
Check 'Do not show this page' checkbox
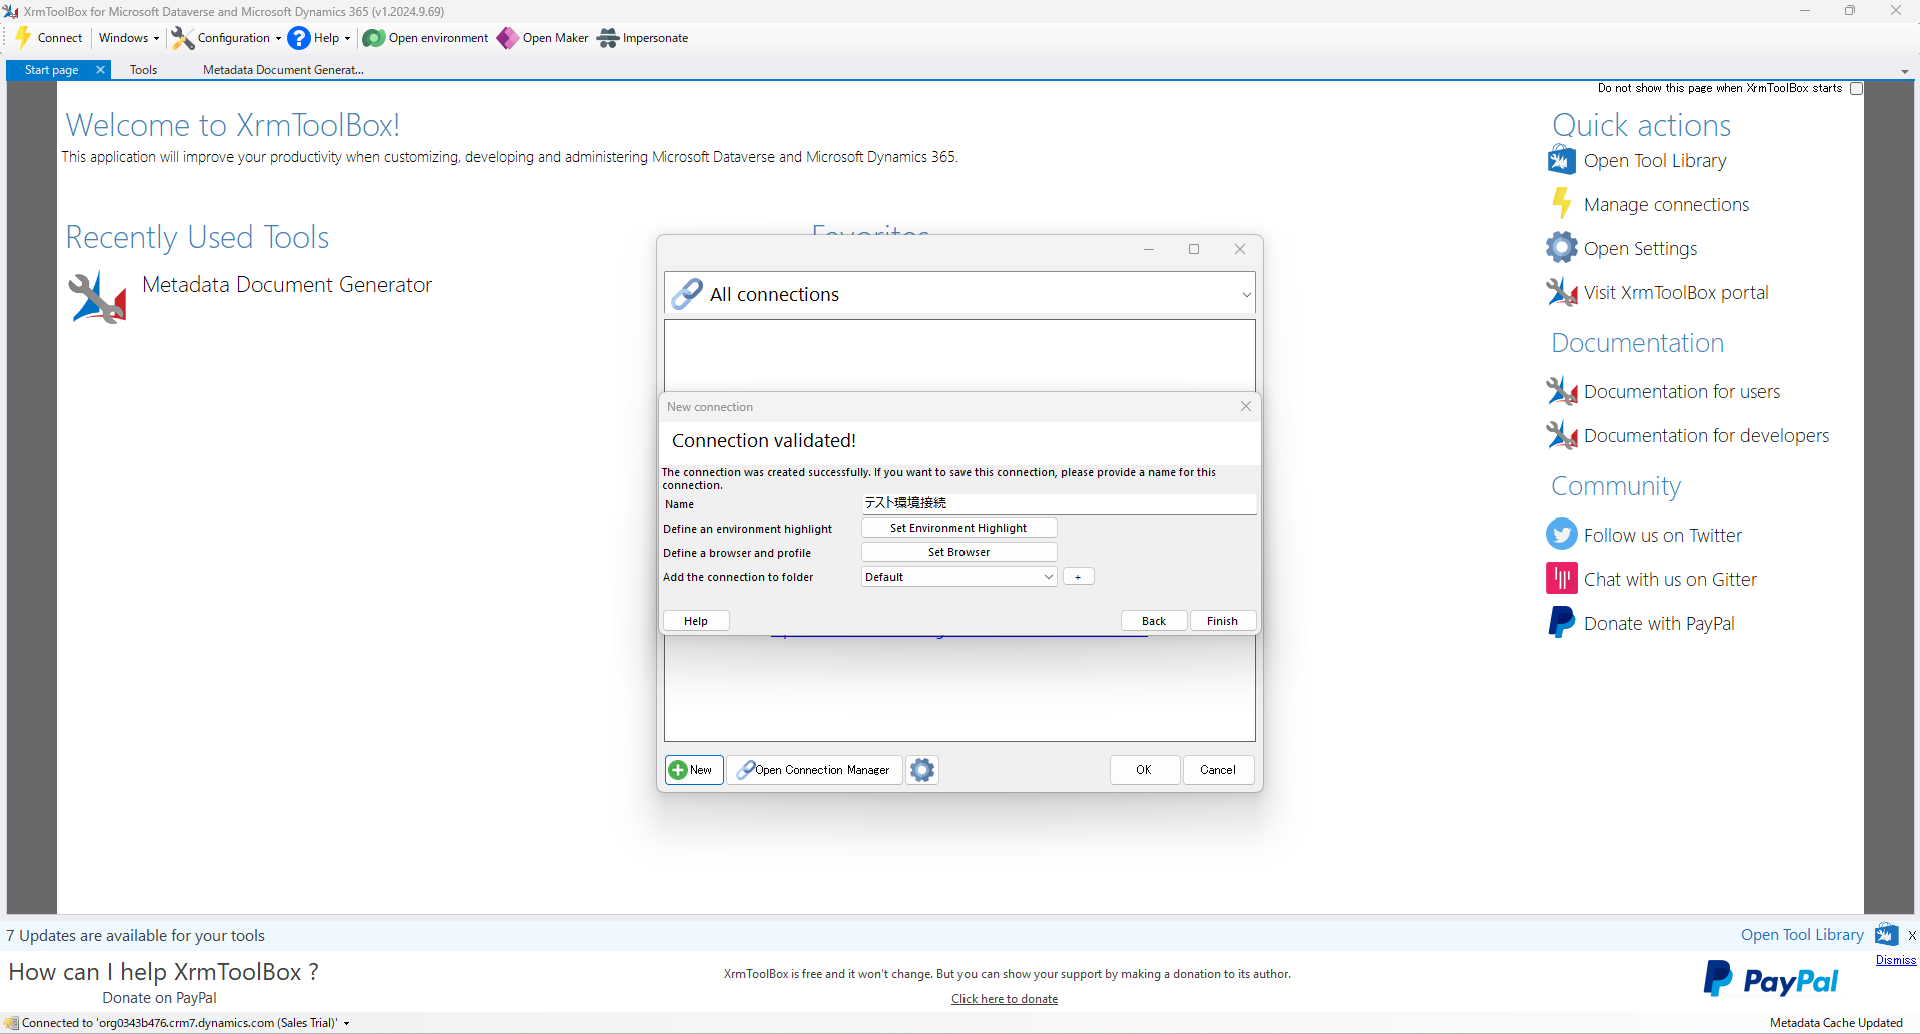(x=1857, y=88)
